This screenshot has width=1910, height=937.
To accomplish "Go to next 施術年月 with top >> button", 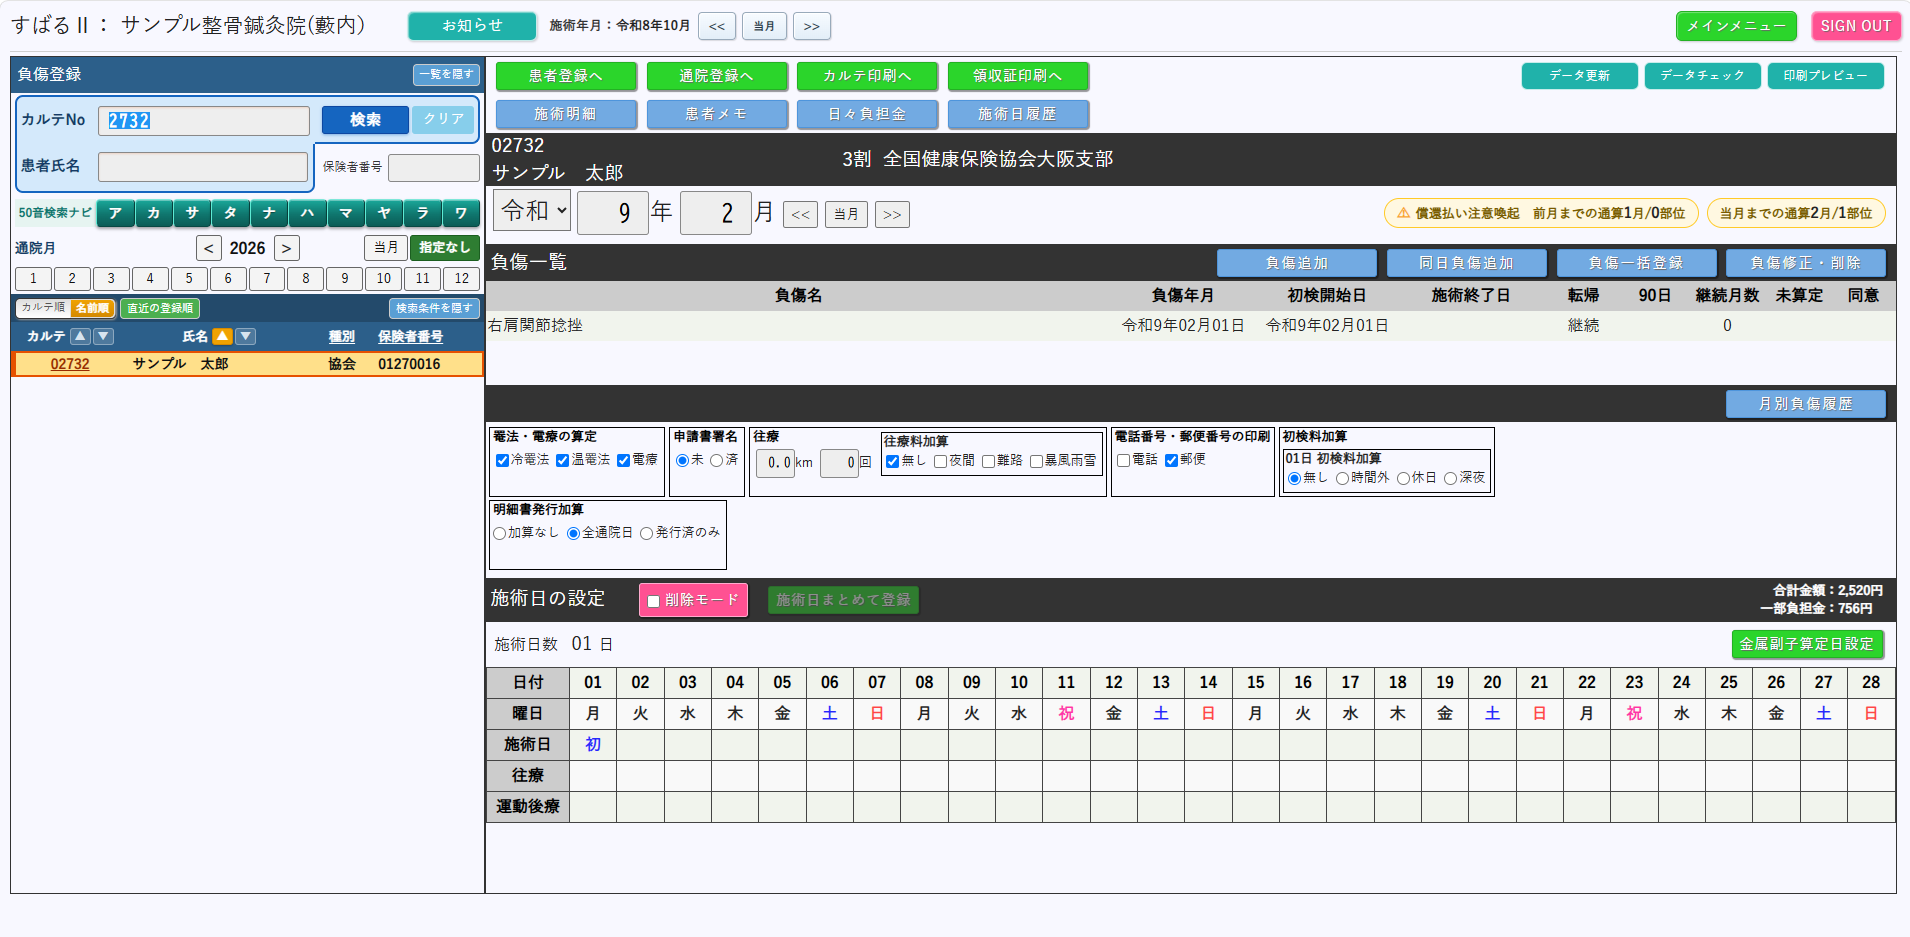I will click(x=812, y=26).
